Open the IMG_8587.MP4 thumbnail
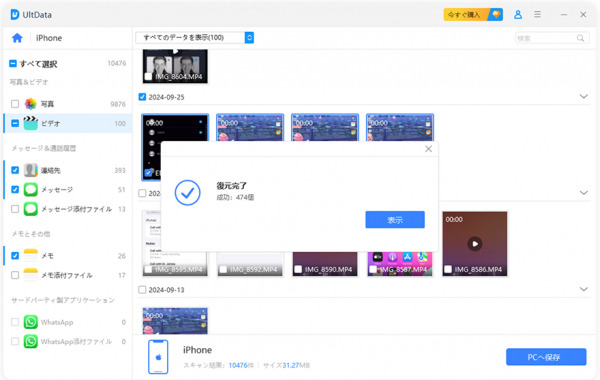Screen dimensions: 600x380 point(400,264)
